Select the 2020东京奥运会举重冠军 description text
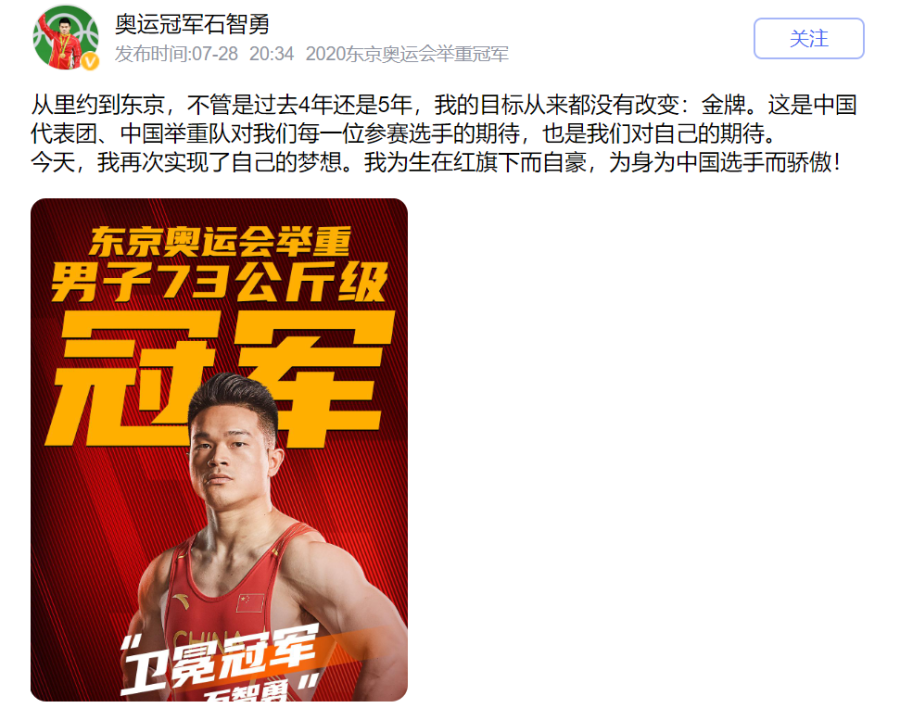This screenshot has width=900, height=708. (407, 54)
